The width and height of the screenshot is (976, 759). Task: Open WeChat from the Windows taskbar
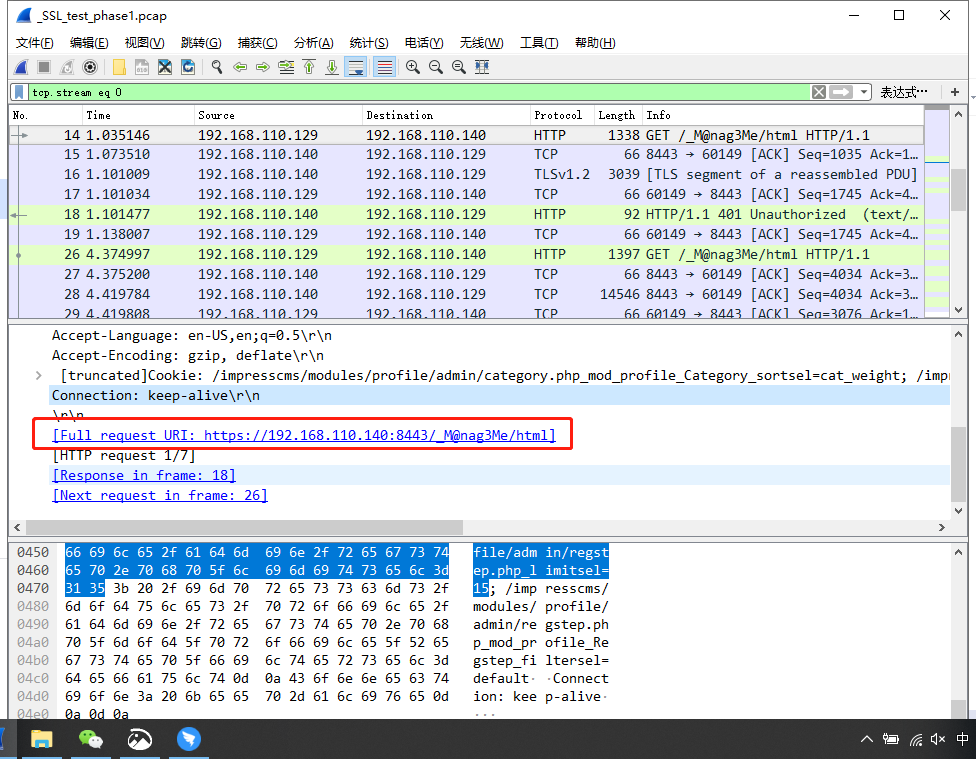[91, 739]
